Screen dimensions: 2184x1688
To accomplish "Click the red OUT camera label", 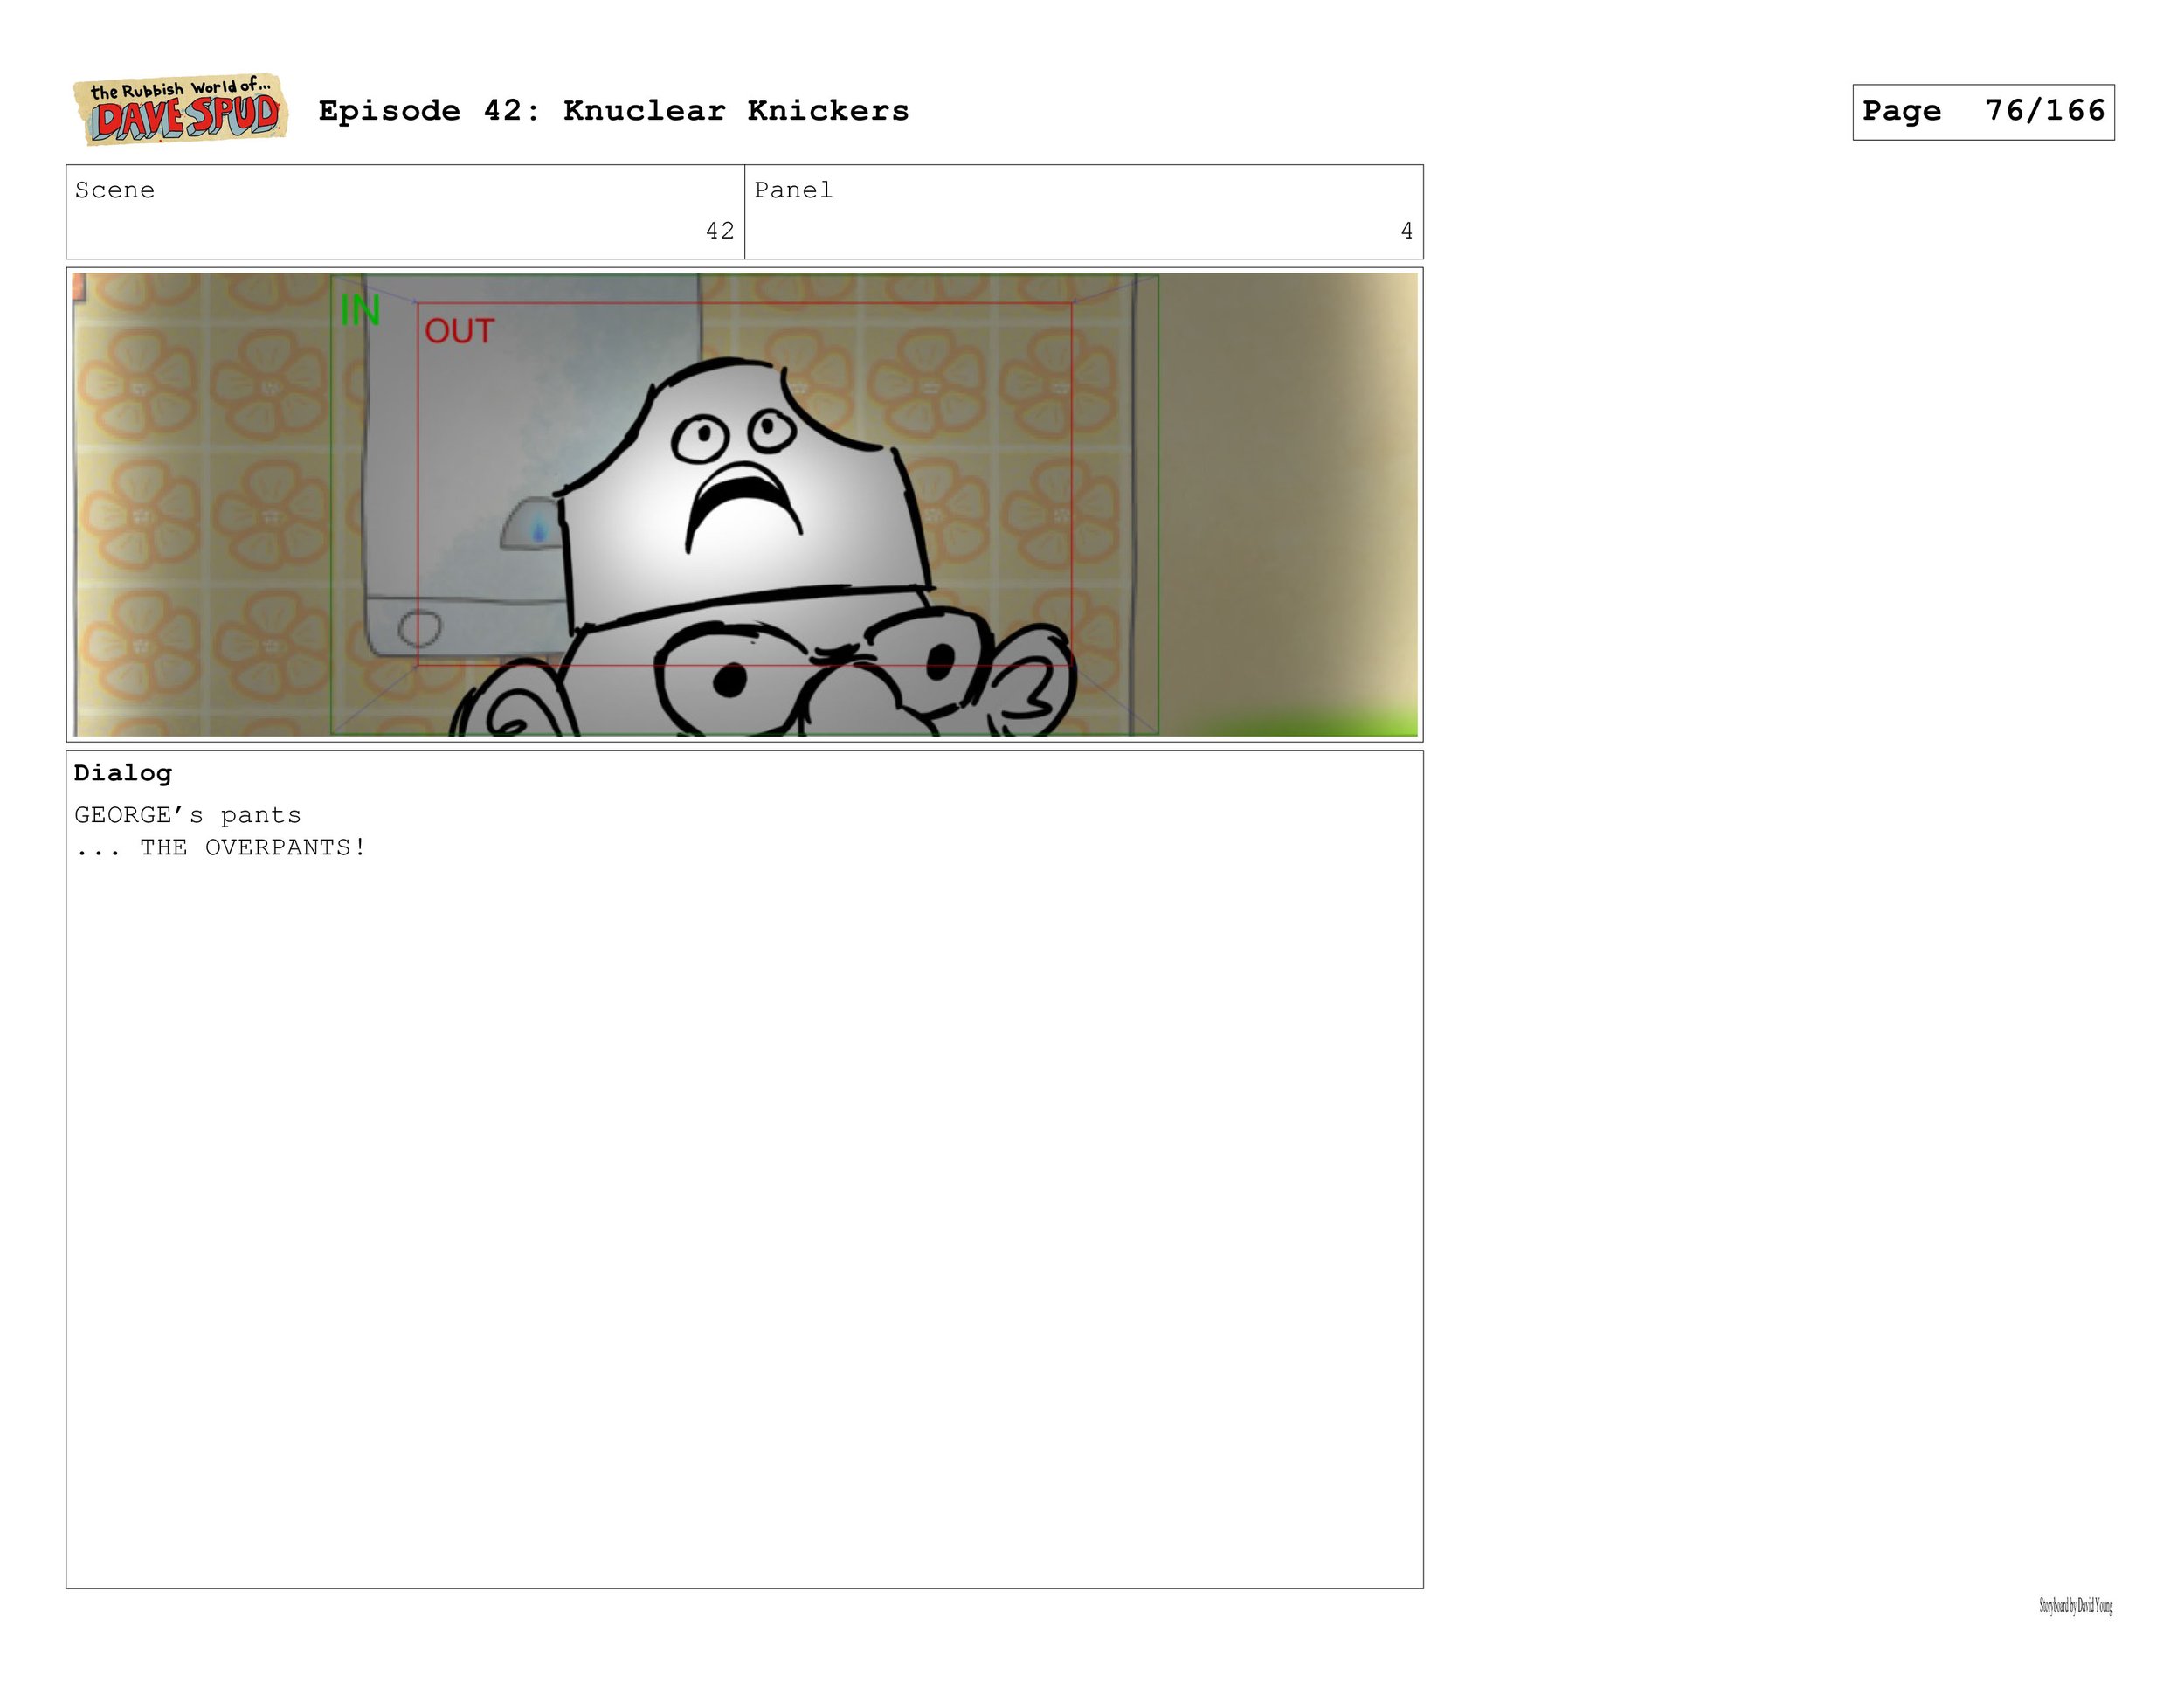I will pos(459,331).
